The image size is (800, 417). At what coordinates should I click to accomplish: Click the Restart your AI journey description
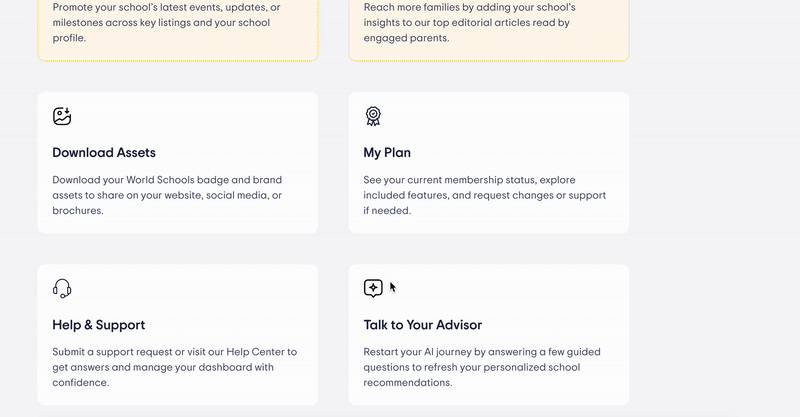tap(481, 367)
